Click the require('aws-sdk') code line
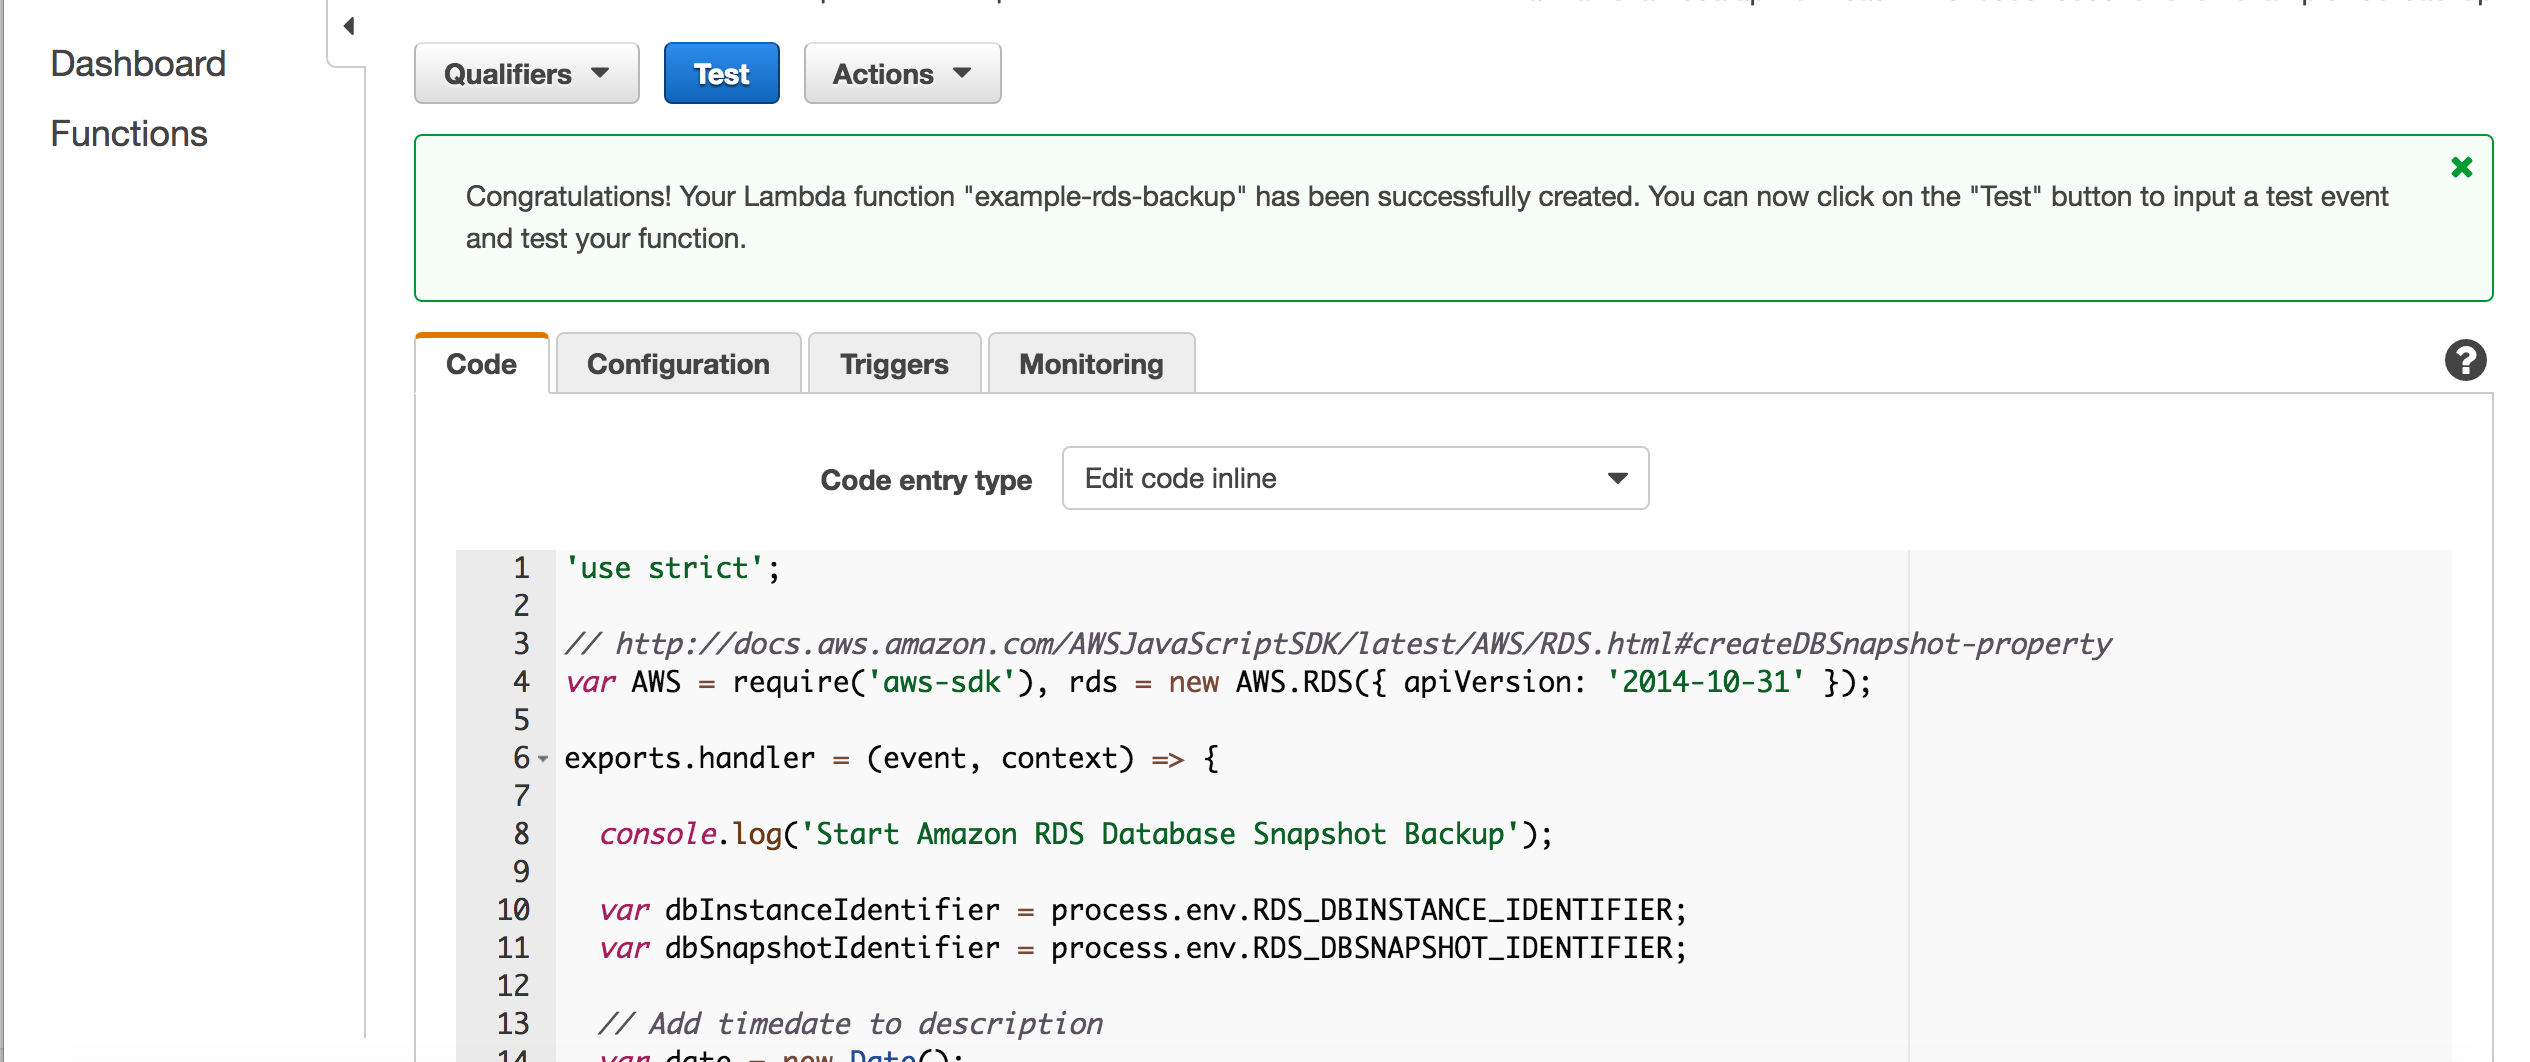This screenshot has width=2530, height=1062. pyautogui.click(x=1217, y=682)
